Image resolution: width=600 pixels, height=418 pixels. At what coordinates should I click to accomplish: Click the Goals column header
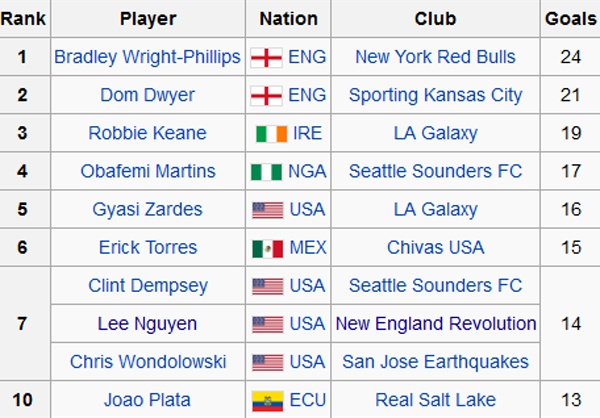point(571,19)
